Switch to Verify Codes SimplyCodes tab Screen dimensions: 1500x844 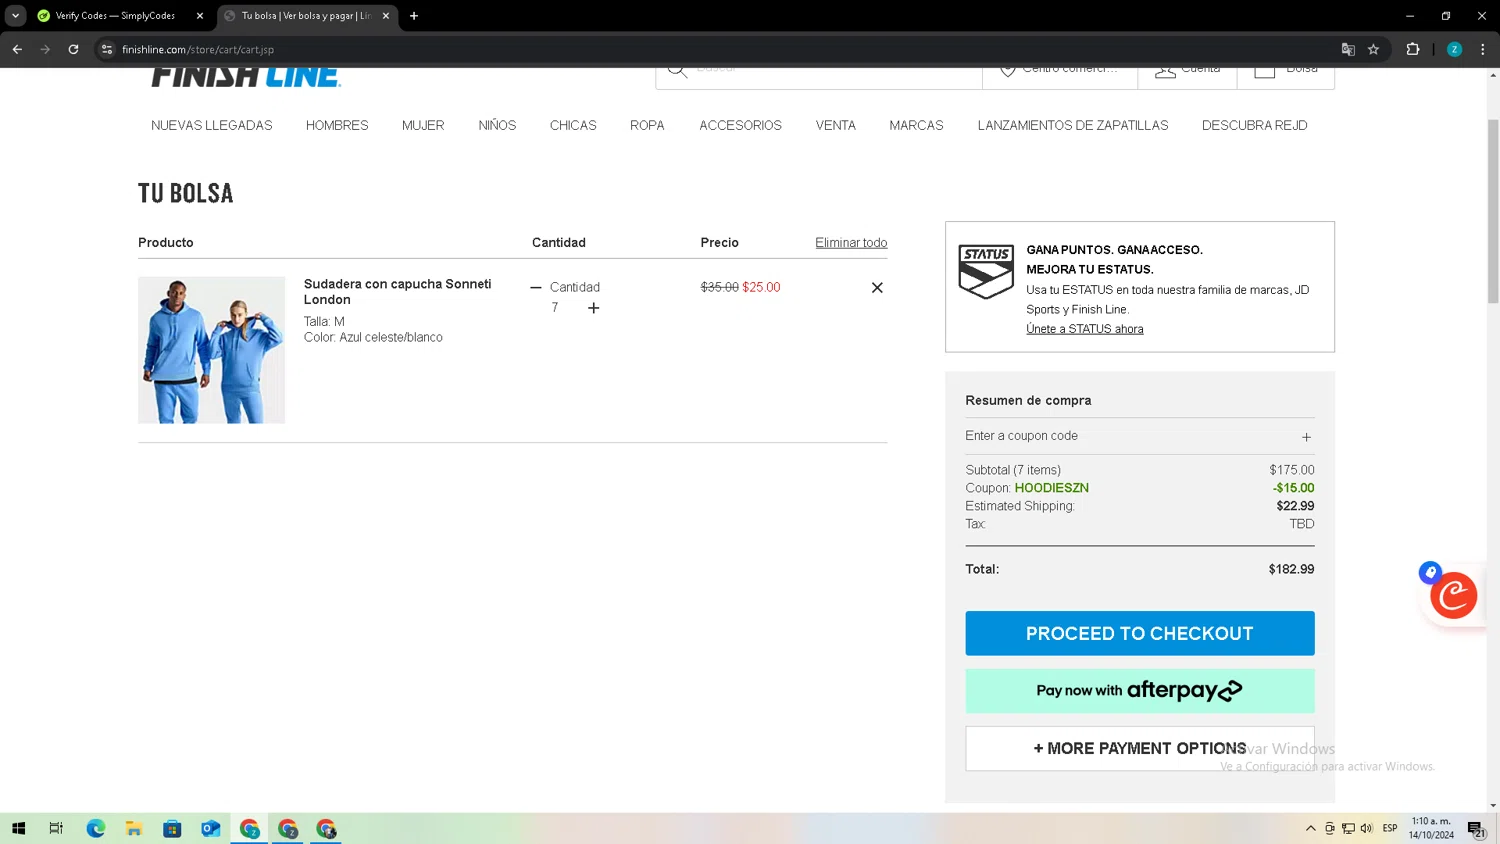pos(115,16)
